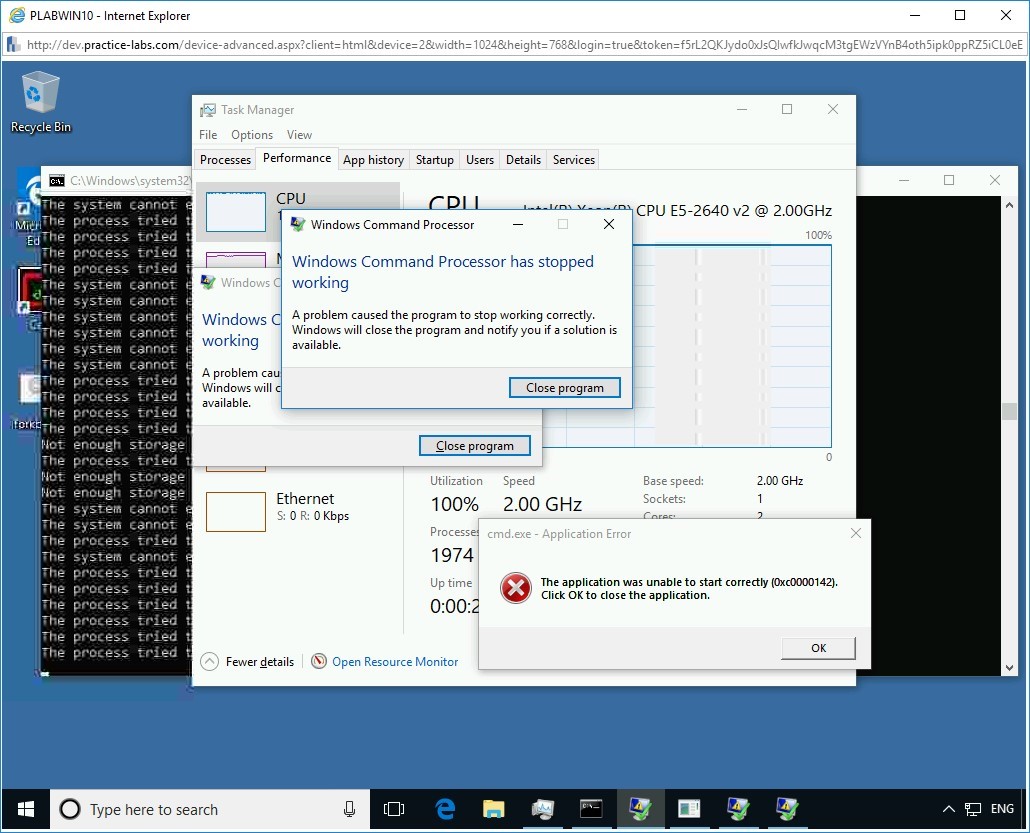Open Task View from the taskbar
1030x833 pixels.
click(394, 809)
